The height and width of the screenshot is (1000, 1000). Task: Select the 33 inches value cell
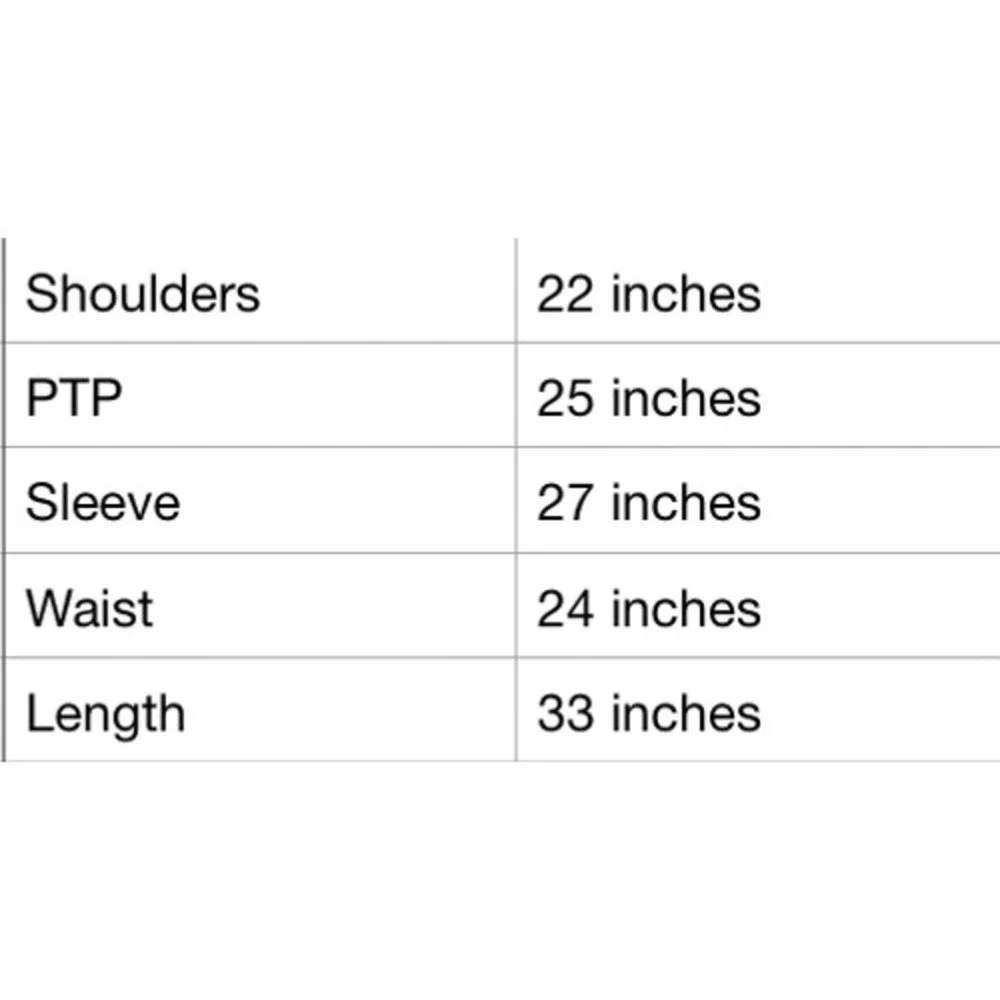[x=758, y=709]
